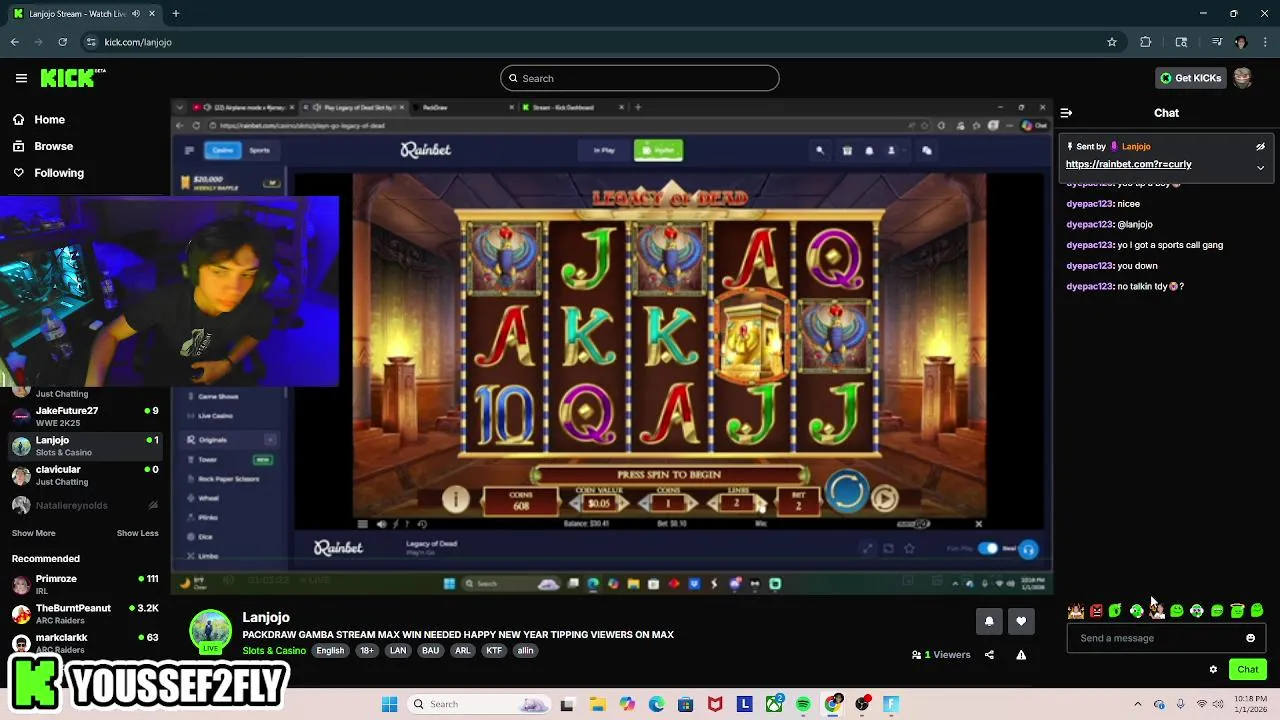Open the slot game menu icon
The height and width of the screenshot is (720, 1280).
coord(362,524)
